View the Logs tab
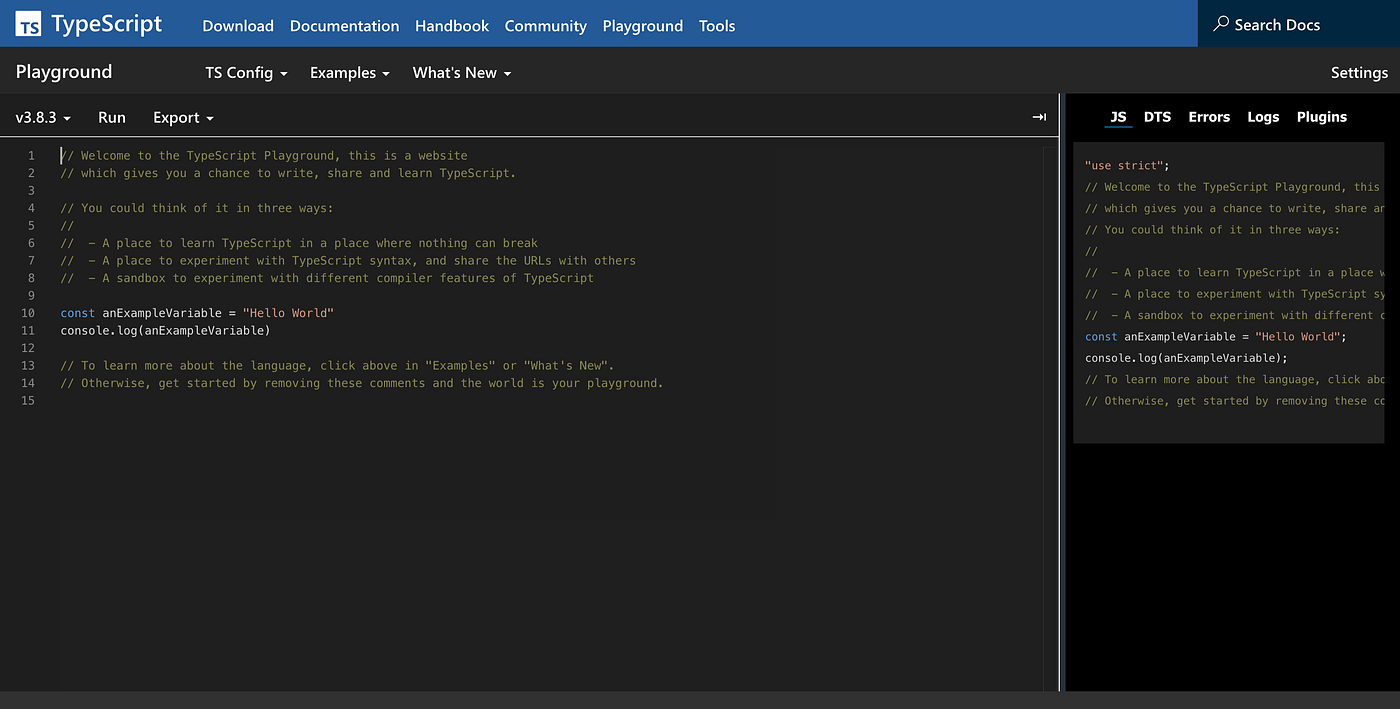This screenshot has height=709, width=1400. pyautogui.click(x=1263, y=117)
